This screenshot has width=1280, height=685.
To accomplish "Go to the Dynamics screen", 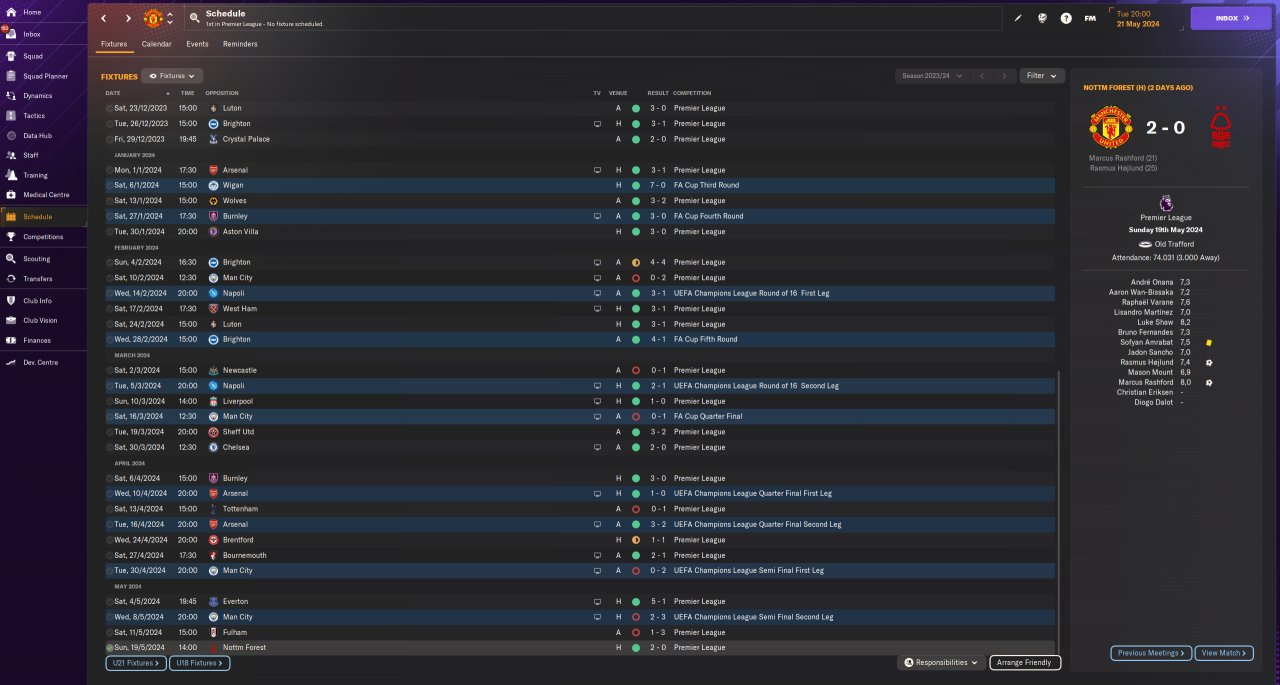I will (x=37, y=96).
